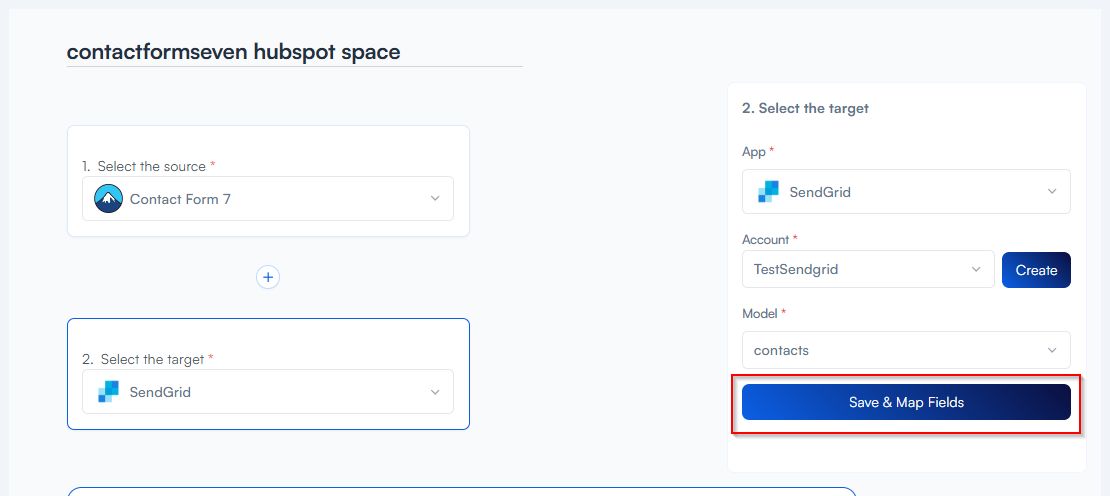Screen dimensions: 1110x496
Task: Open the target dropdown in the left card
Action: [267, 392]
